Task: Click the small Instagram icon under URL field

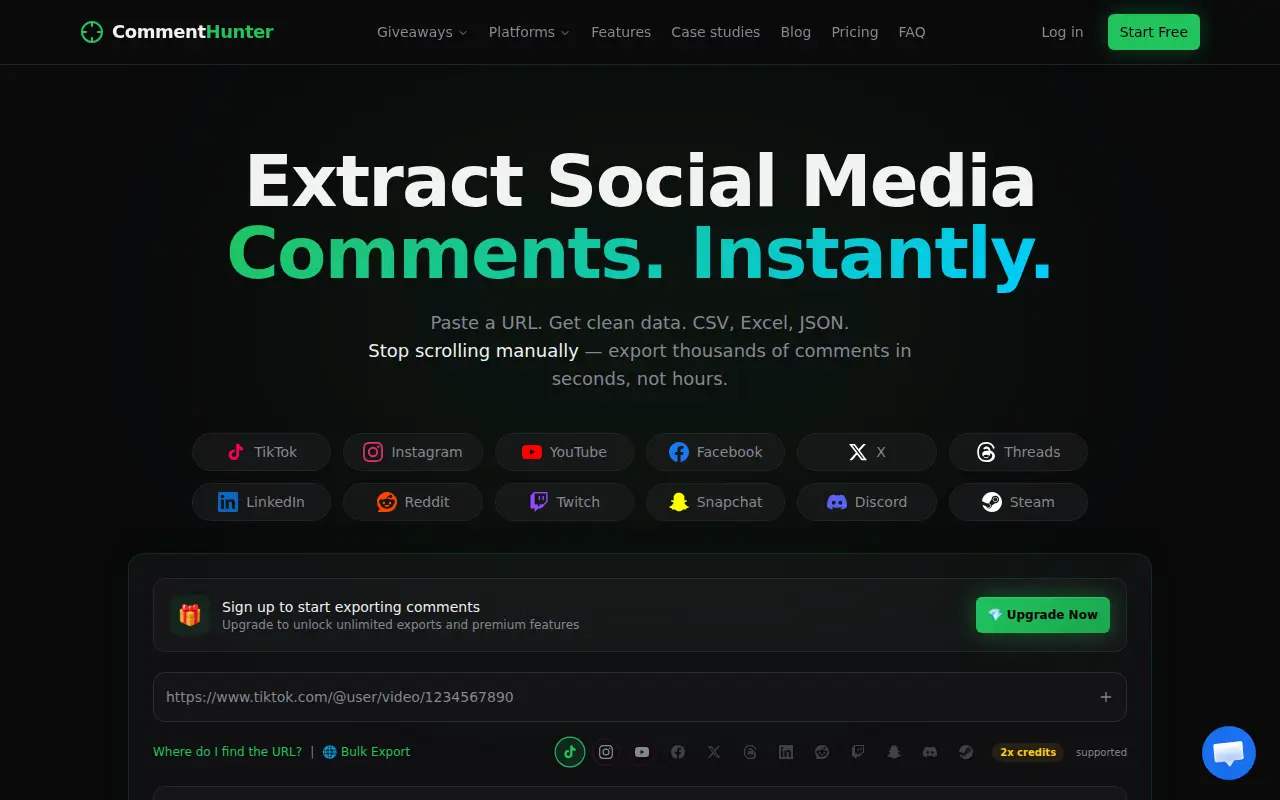Action: point(606,752)
